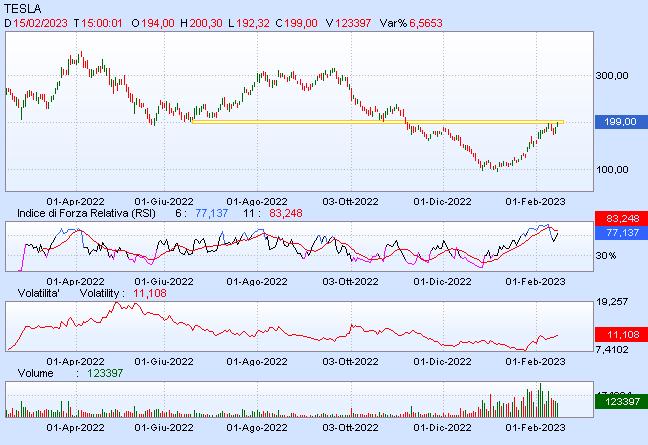Viewport: 648px width, 445px height.
Task: Click 03-Ott-2022 under the volatility panel
Action: 350,362
